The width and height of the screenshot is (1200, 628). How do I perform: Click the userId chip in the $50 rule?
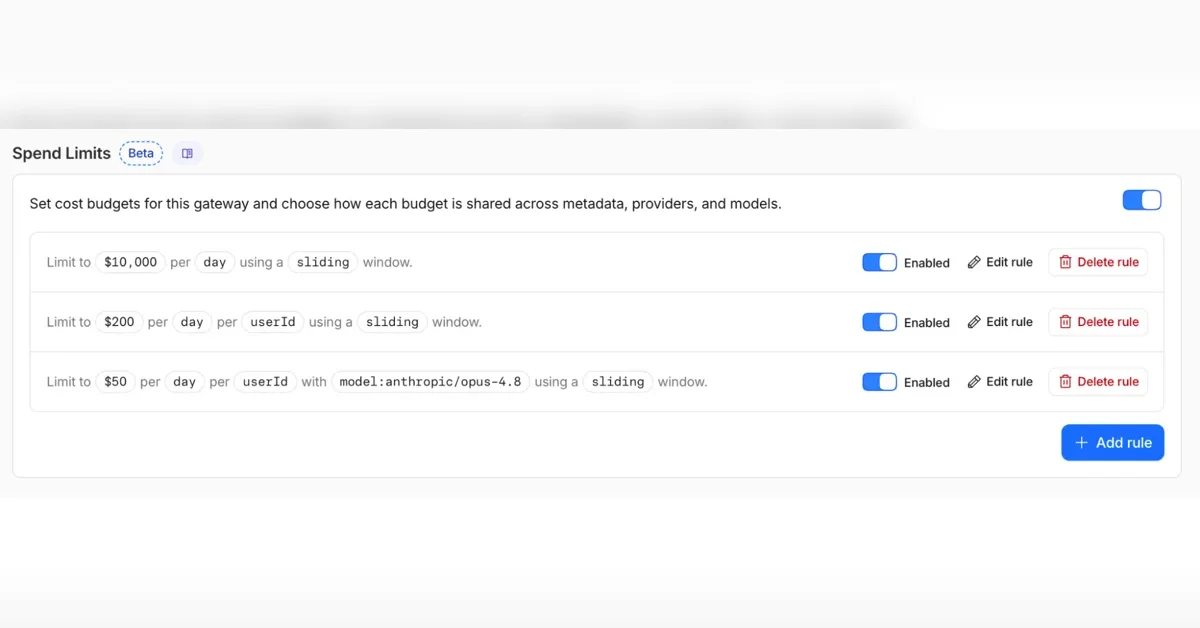(x=266, y=382)
